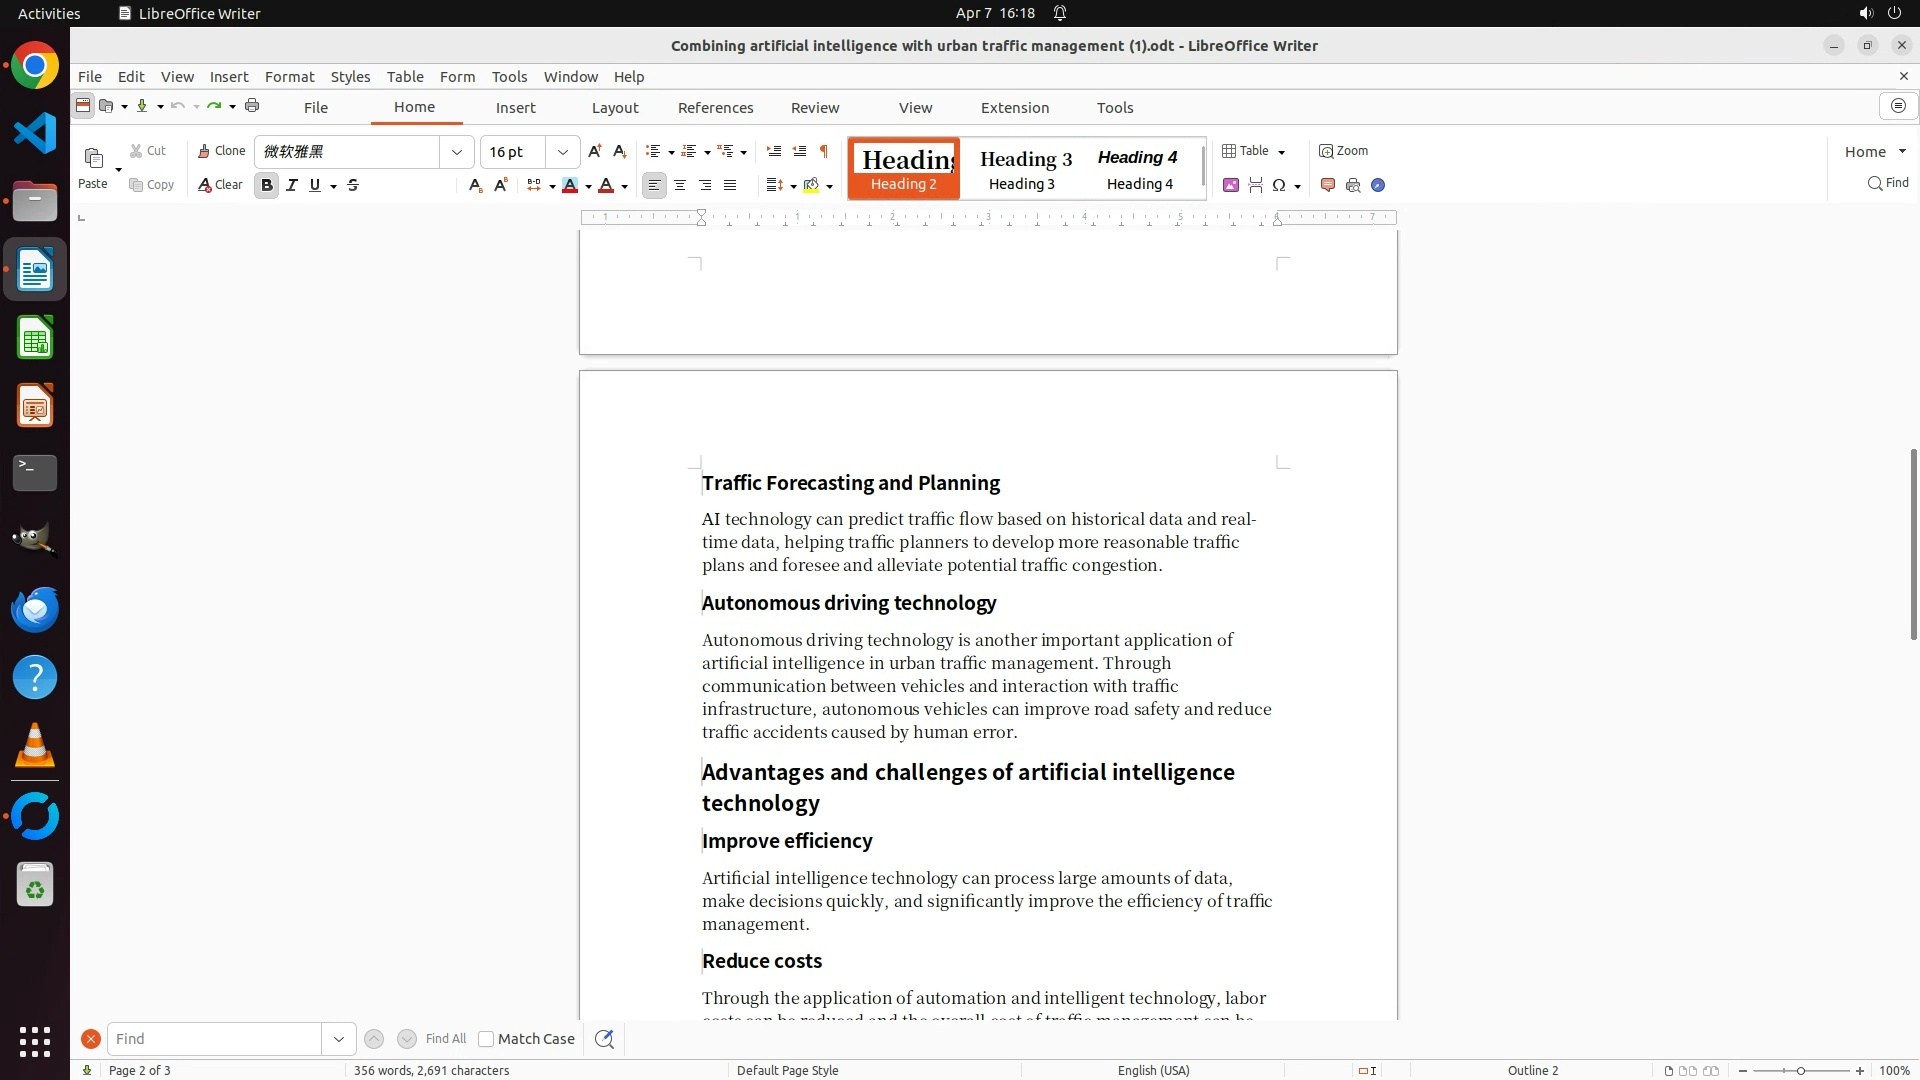Click the Print icon

point(252,106)
